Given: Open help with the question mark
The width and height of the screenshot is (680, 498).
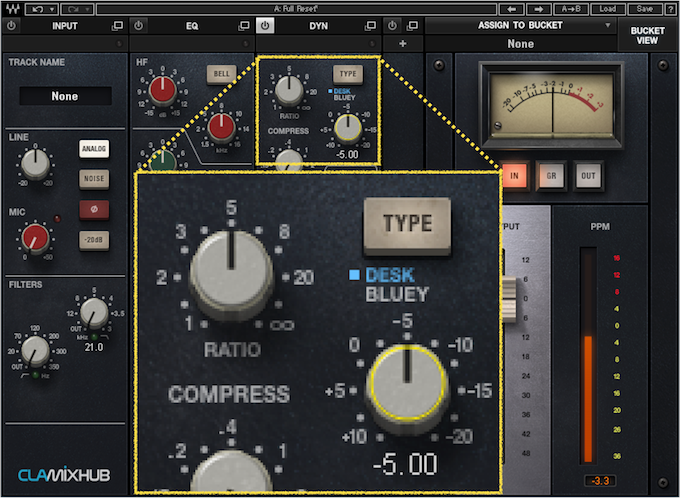Looking at the screenshot, I should click(x=670, y=9).
